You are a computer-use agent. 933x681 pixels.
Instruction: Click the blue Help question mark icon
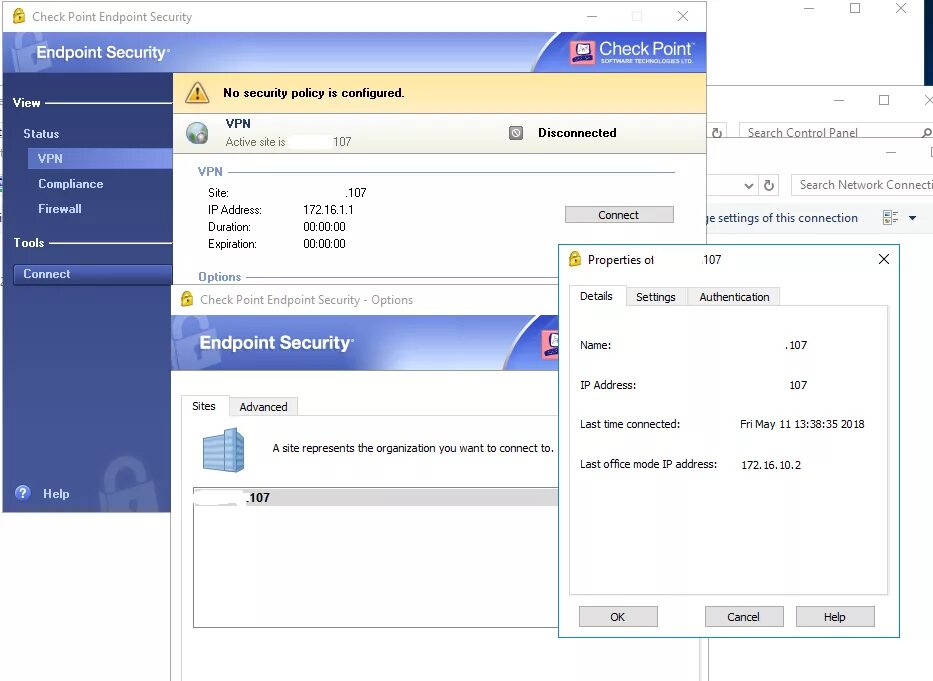tap(23, 493)
